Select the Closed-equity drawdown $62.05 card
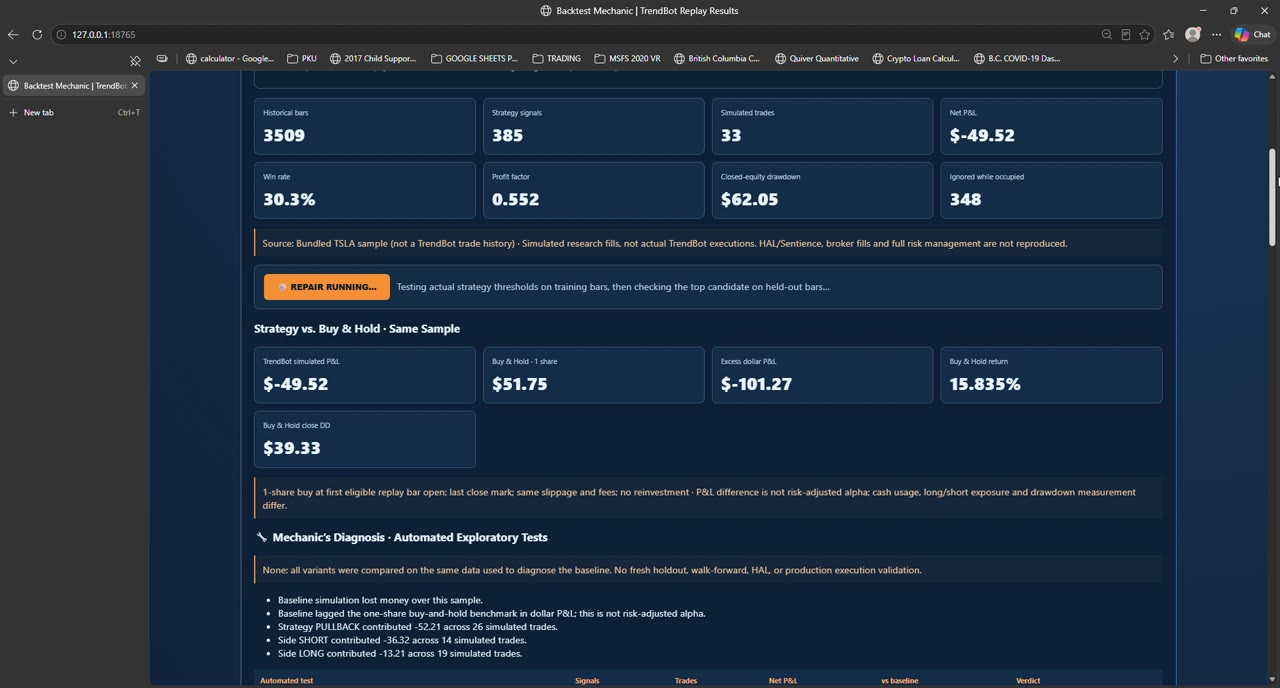 (x=822, y=190)
